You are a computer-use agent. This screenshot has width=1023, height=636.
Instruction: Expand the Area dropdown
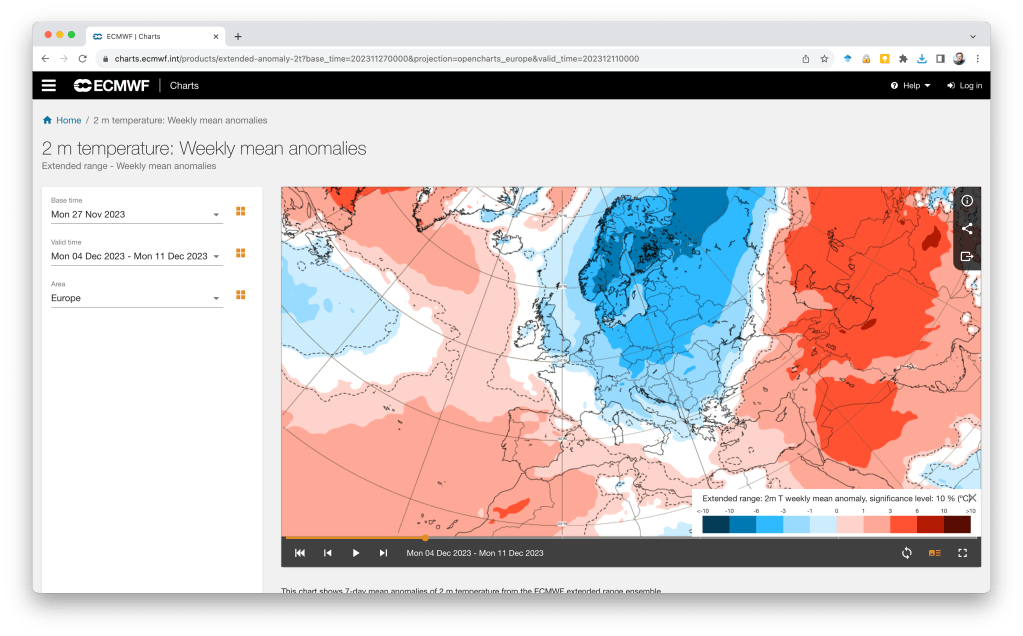click(x=216, y=299)
